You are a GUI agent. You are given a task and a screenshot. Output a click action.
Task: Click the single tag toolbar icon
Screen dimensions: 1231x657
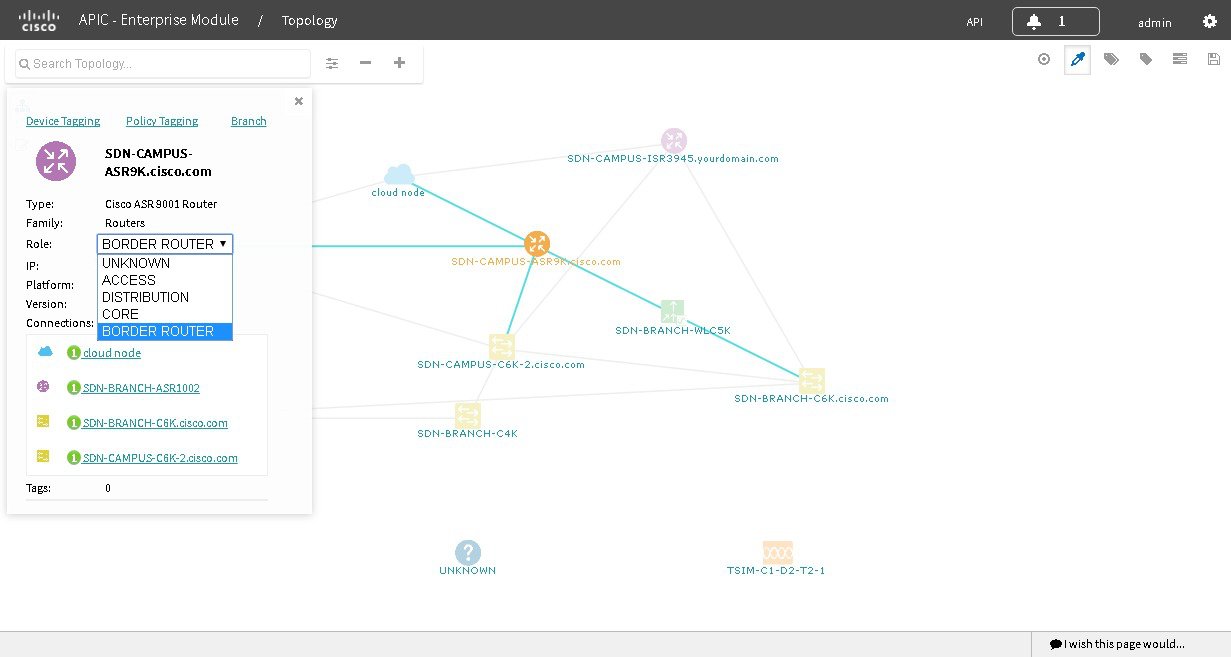click(x=1146, y=59)
